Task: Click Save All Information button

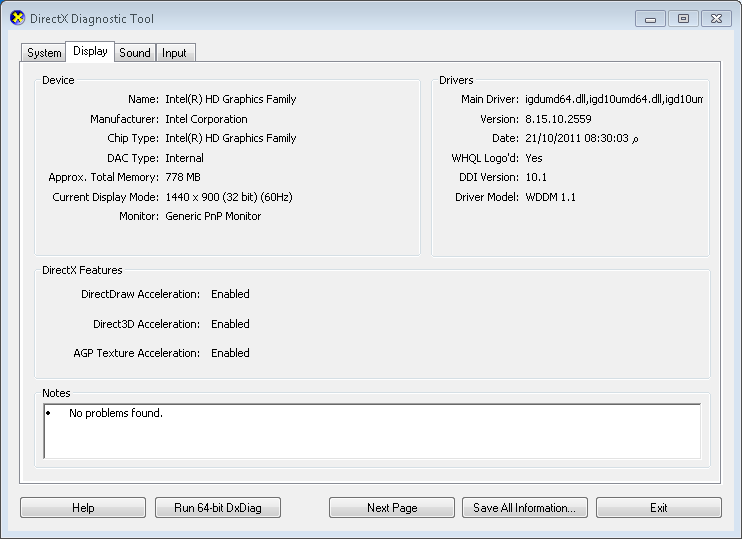Action: (525, 508)
